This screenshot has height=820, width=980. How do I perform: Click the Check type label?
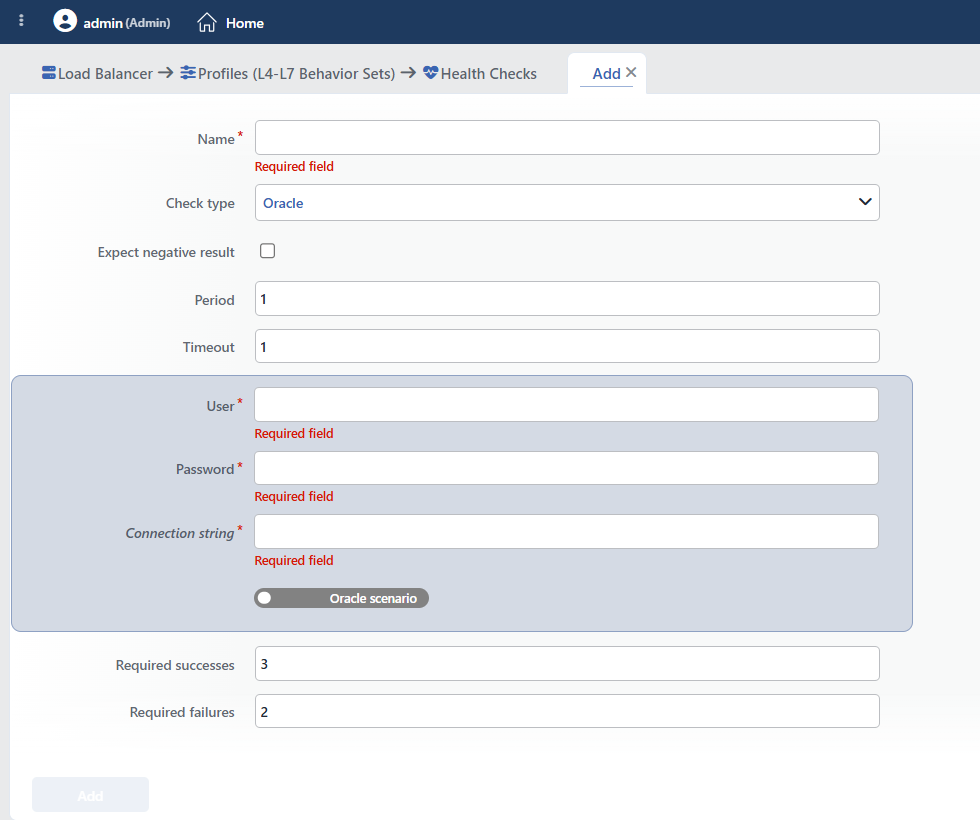click(200, 204)
